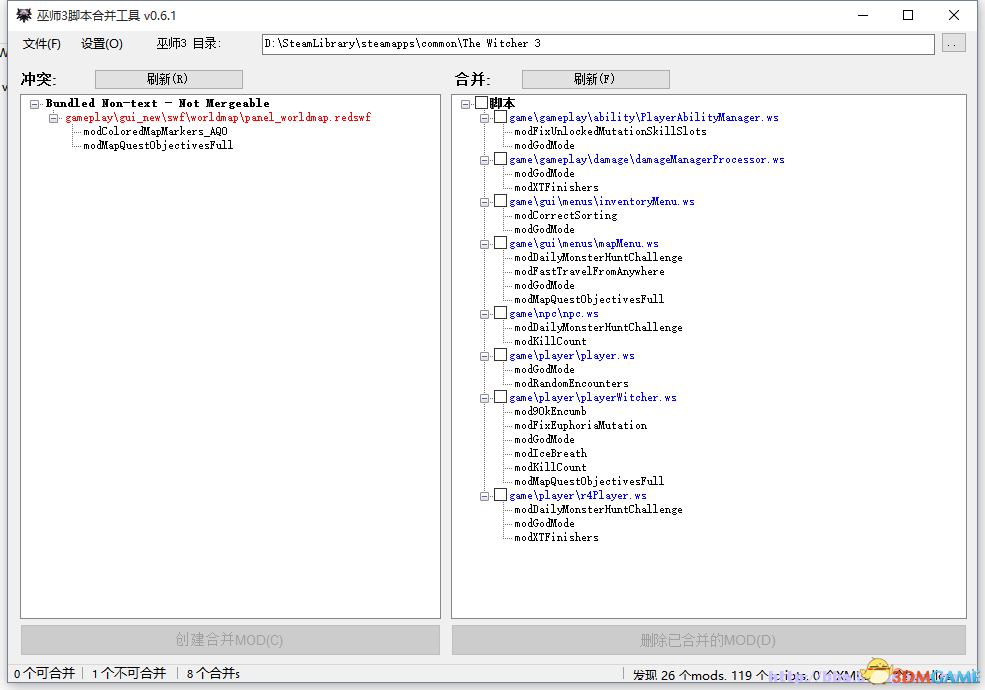Click the Witcher 3 Script Merger app icon

(x=24, y=15)
